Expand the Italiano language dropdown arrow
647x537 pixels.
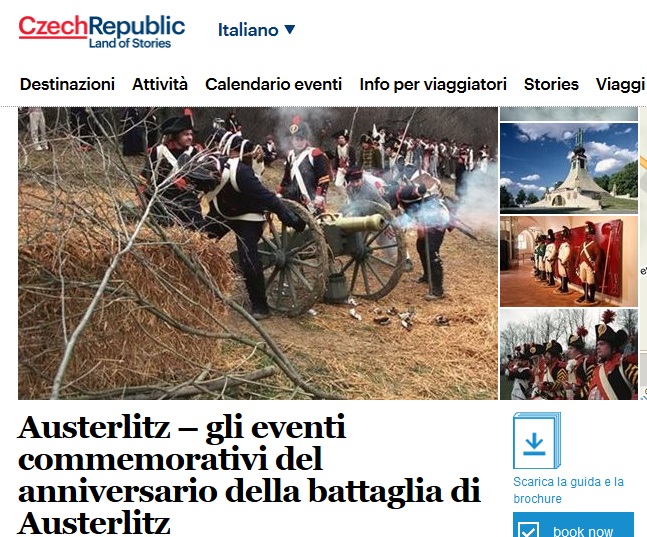pos(290,30)
